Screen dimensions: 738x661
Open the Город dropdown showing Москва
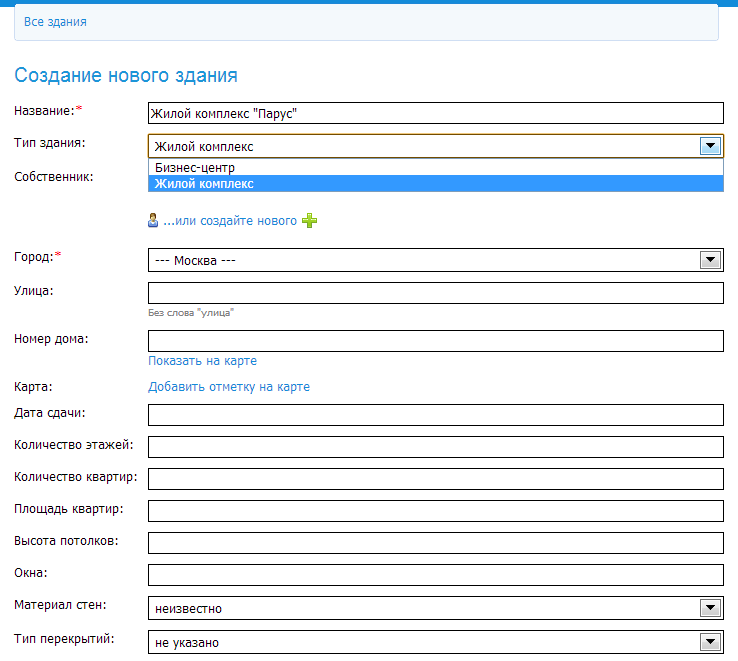coord(436,260)
